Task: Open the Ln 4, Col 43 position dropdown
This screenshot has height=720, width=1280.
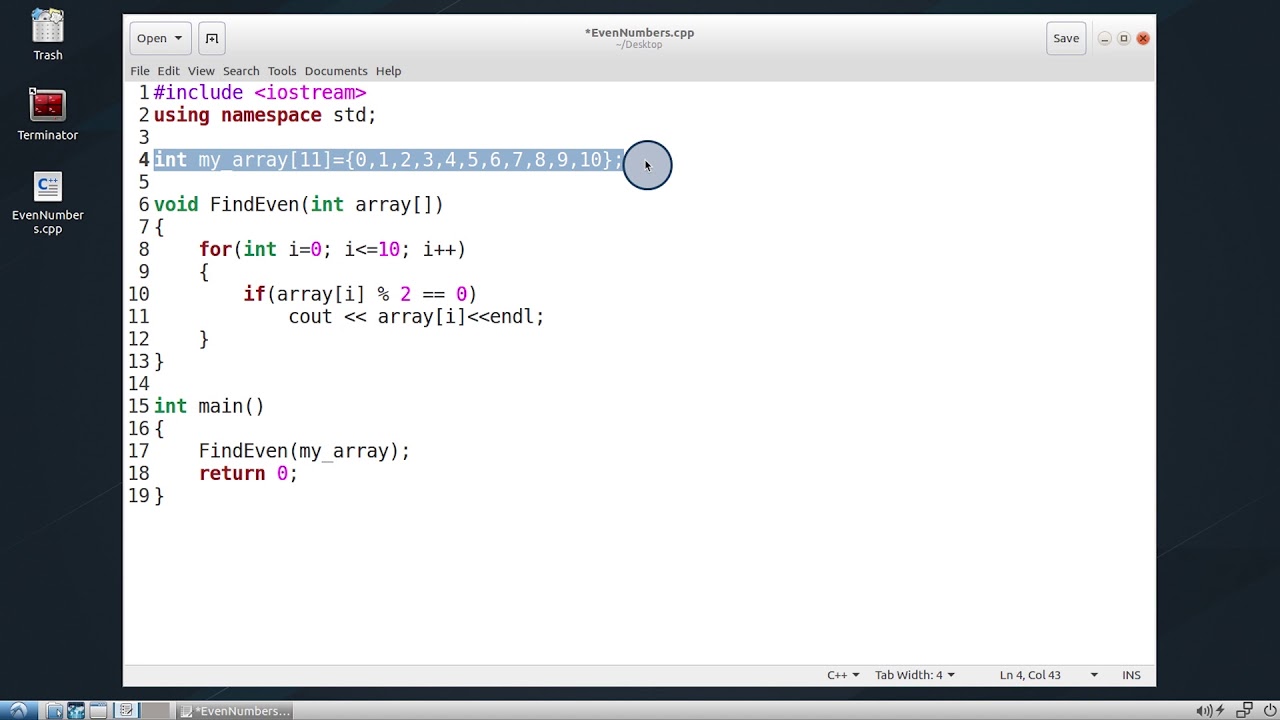Action: coord(1048,675)
